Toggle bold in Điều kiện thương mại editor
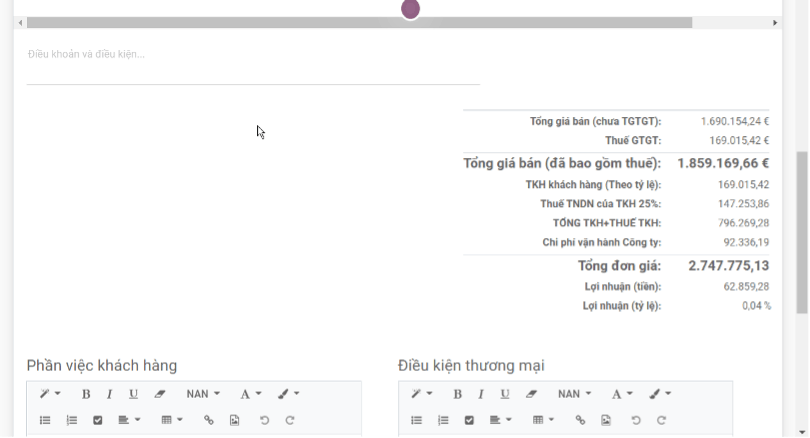 click(457, 394)
